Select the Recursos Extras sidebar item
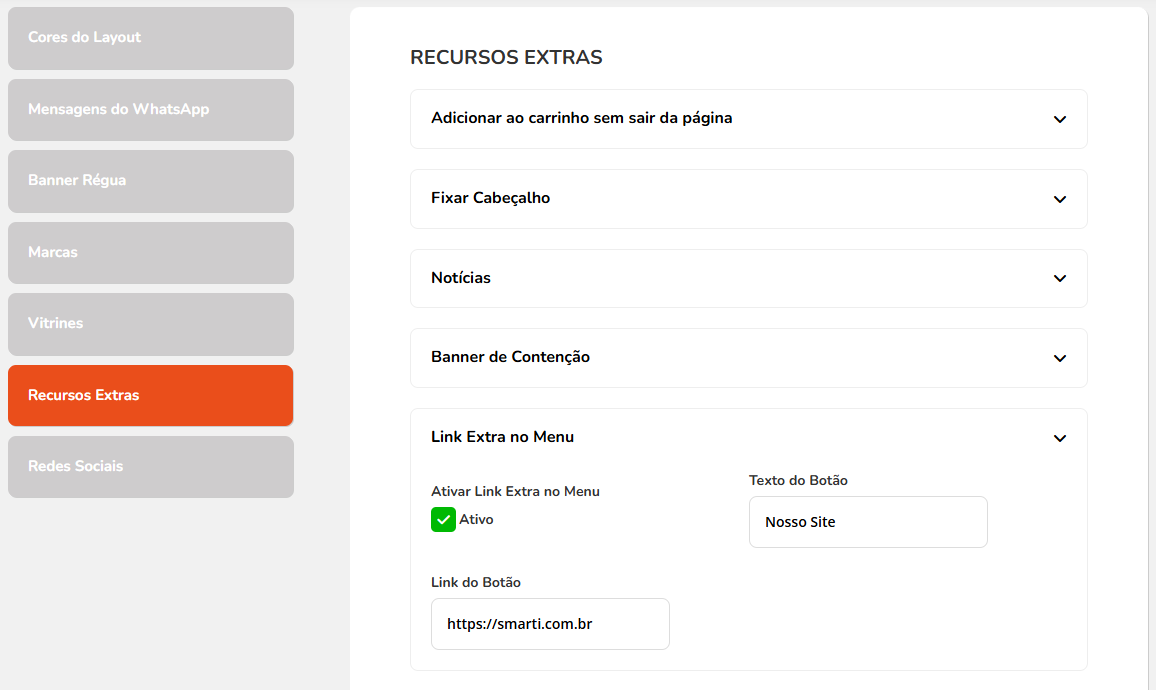1156x690 pixels. click(150, 396)
